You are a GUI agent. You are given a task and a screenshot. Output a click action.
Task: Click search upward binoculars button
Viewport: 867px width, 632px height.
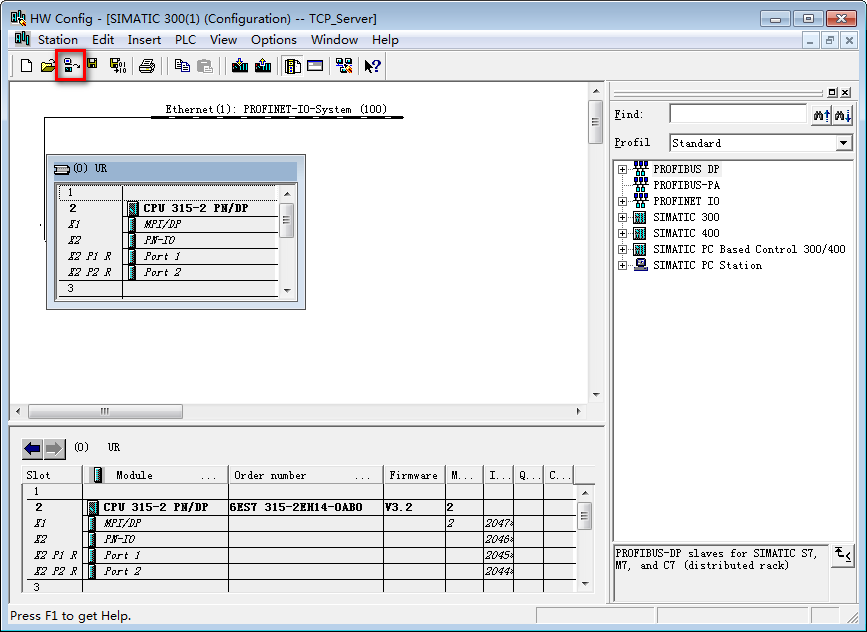point(821,115)
